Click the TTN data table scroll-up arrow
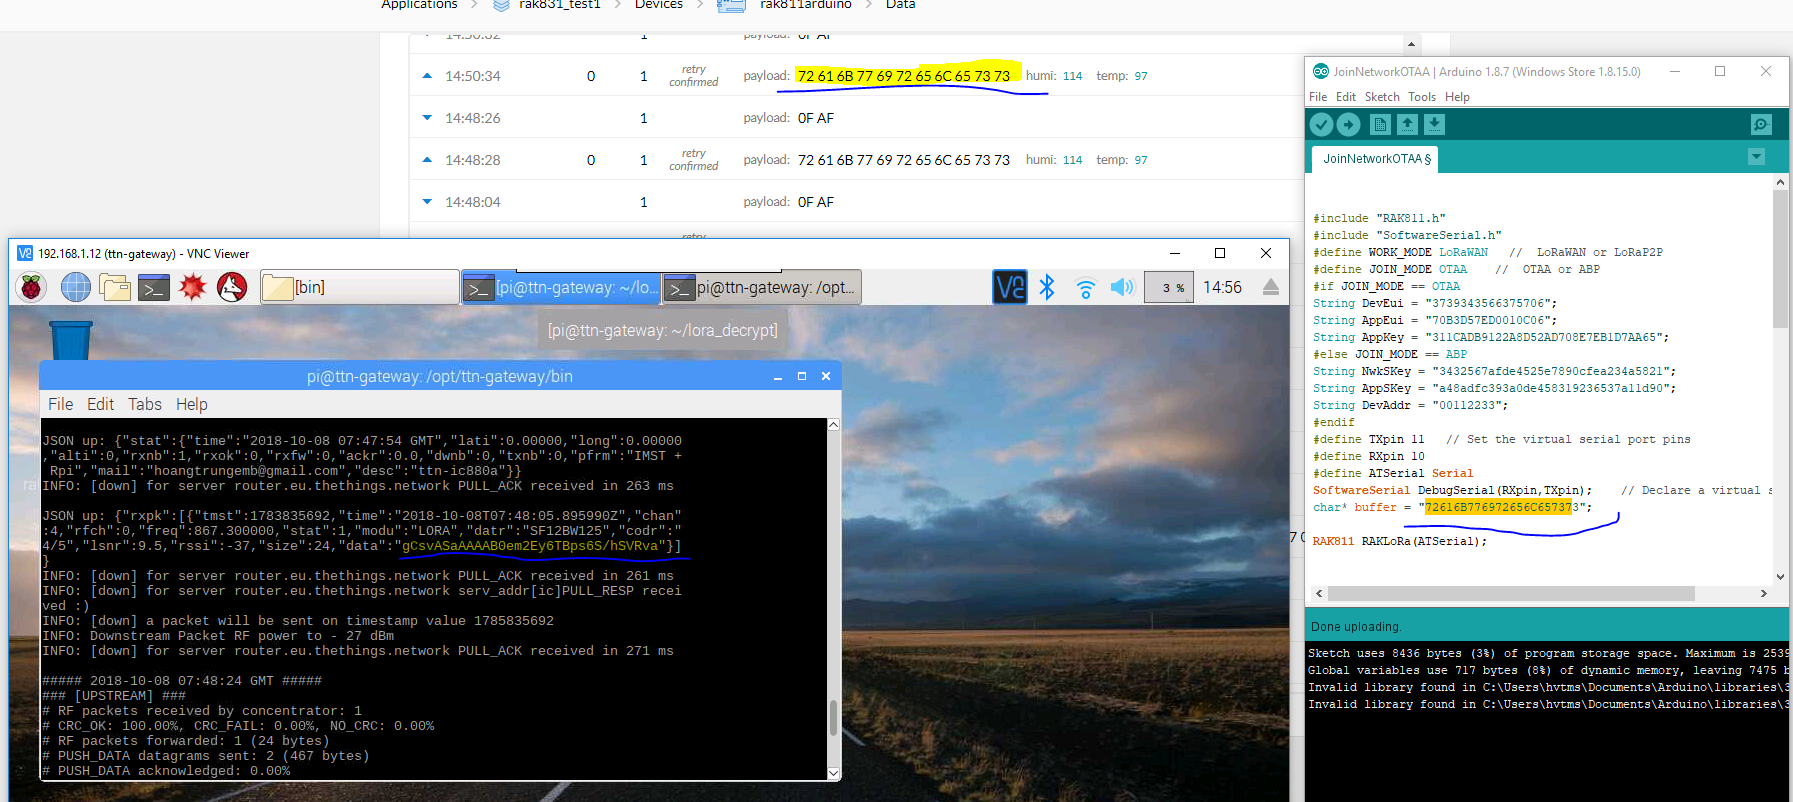The height and width of the screenshot is (802, 1793). (1411, 44)
